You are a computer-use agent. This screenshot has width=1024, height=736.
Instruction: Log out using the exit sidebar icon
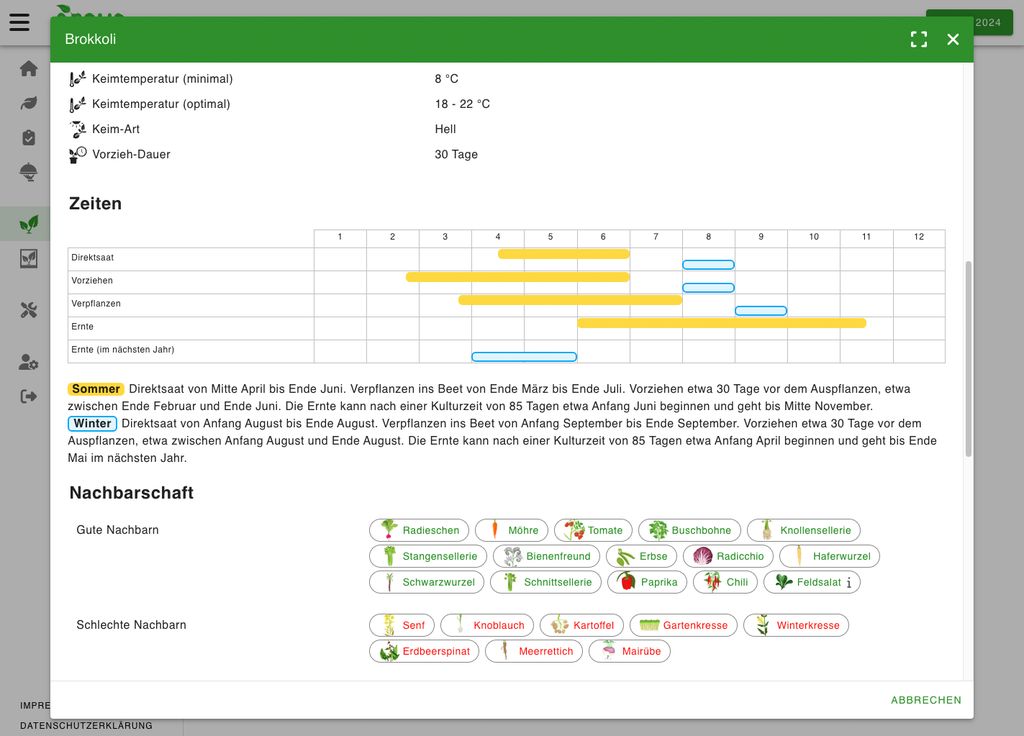[x=26, y=395]
